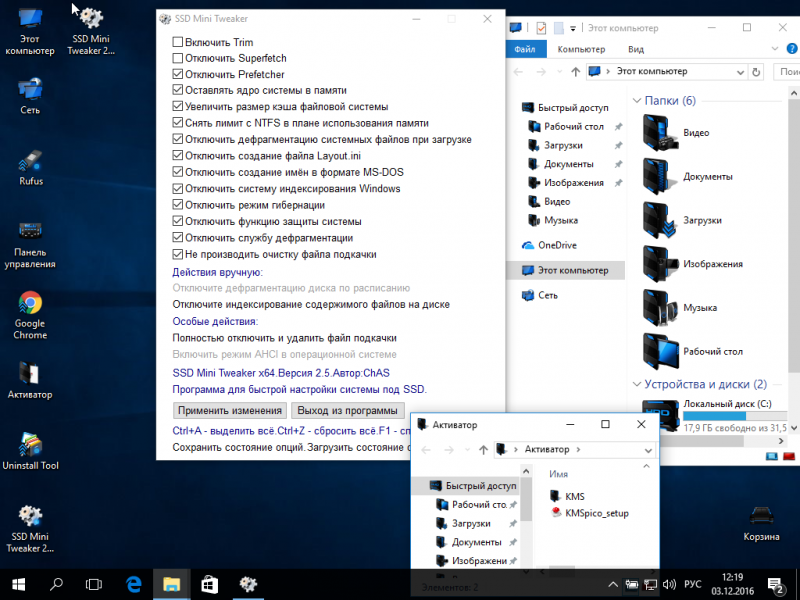
Task: Click the Поиск field in Explorer
Action: (x=787, y=72)
